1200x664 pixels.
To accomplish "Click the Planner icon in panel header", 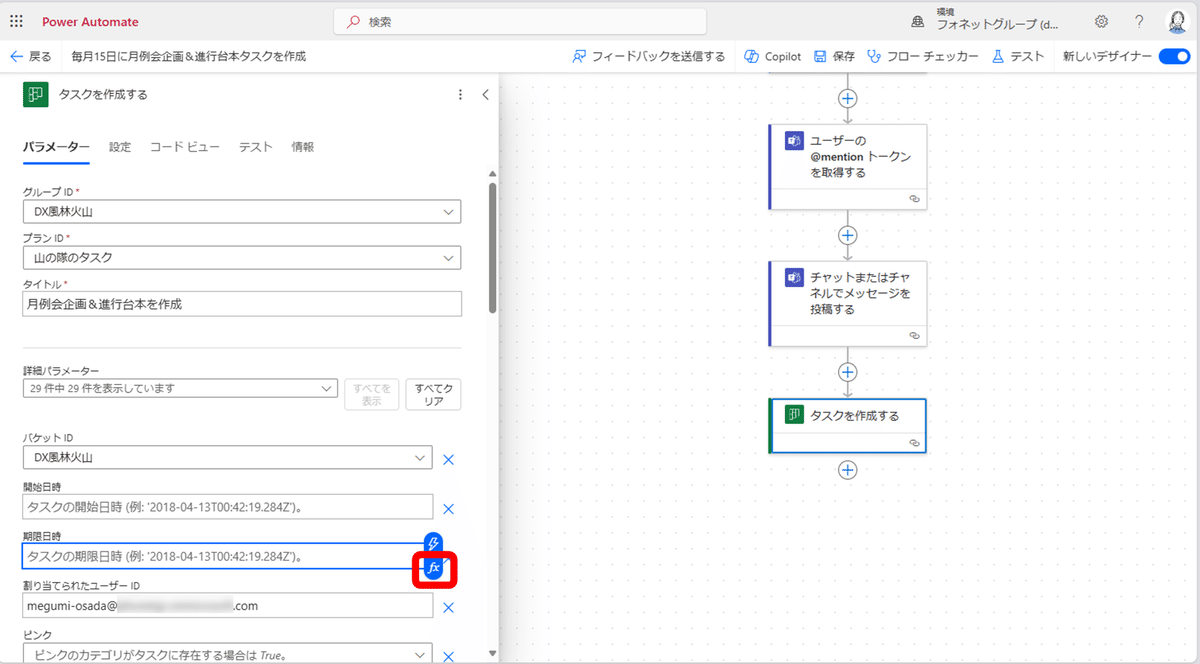I will pyautogui.click(x=35, y=95).
